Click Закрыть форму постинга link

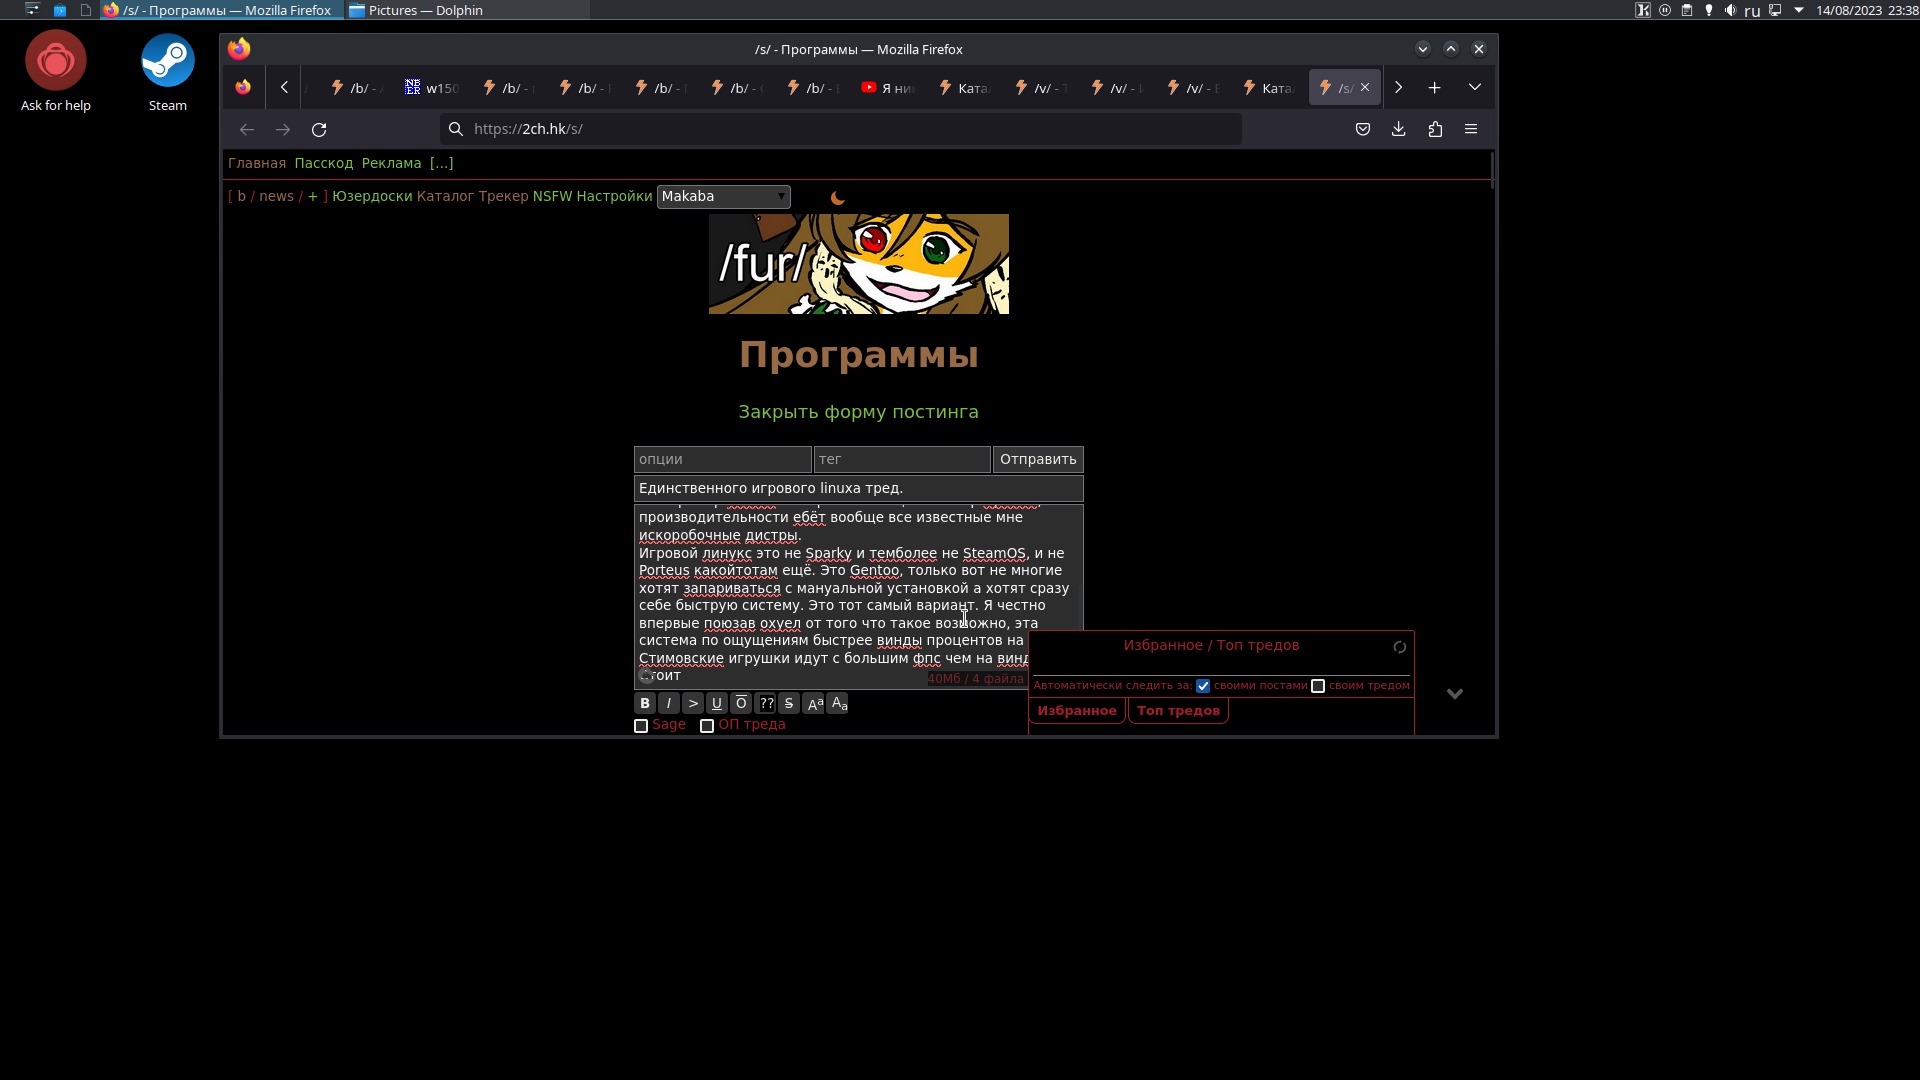[858, 412]
